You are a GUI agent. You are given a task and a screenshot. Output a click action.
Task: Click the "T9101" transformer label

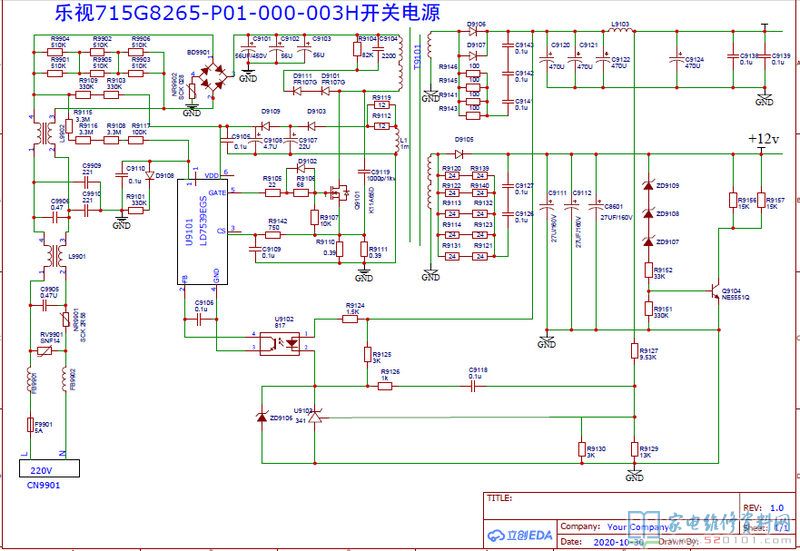[x=417, y=57]
